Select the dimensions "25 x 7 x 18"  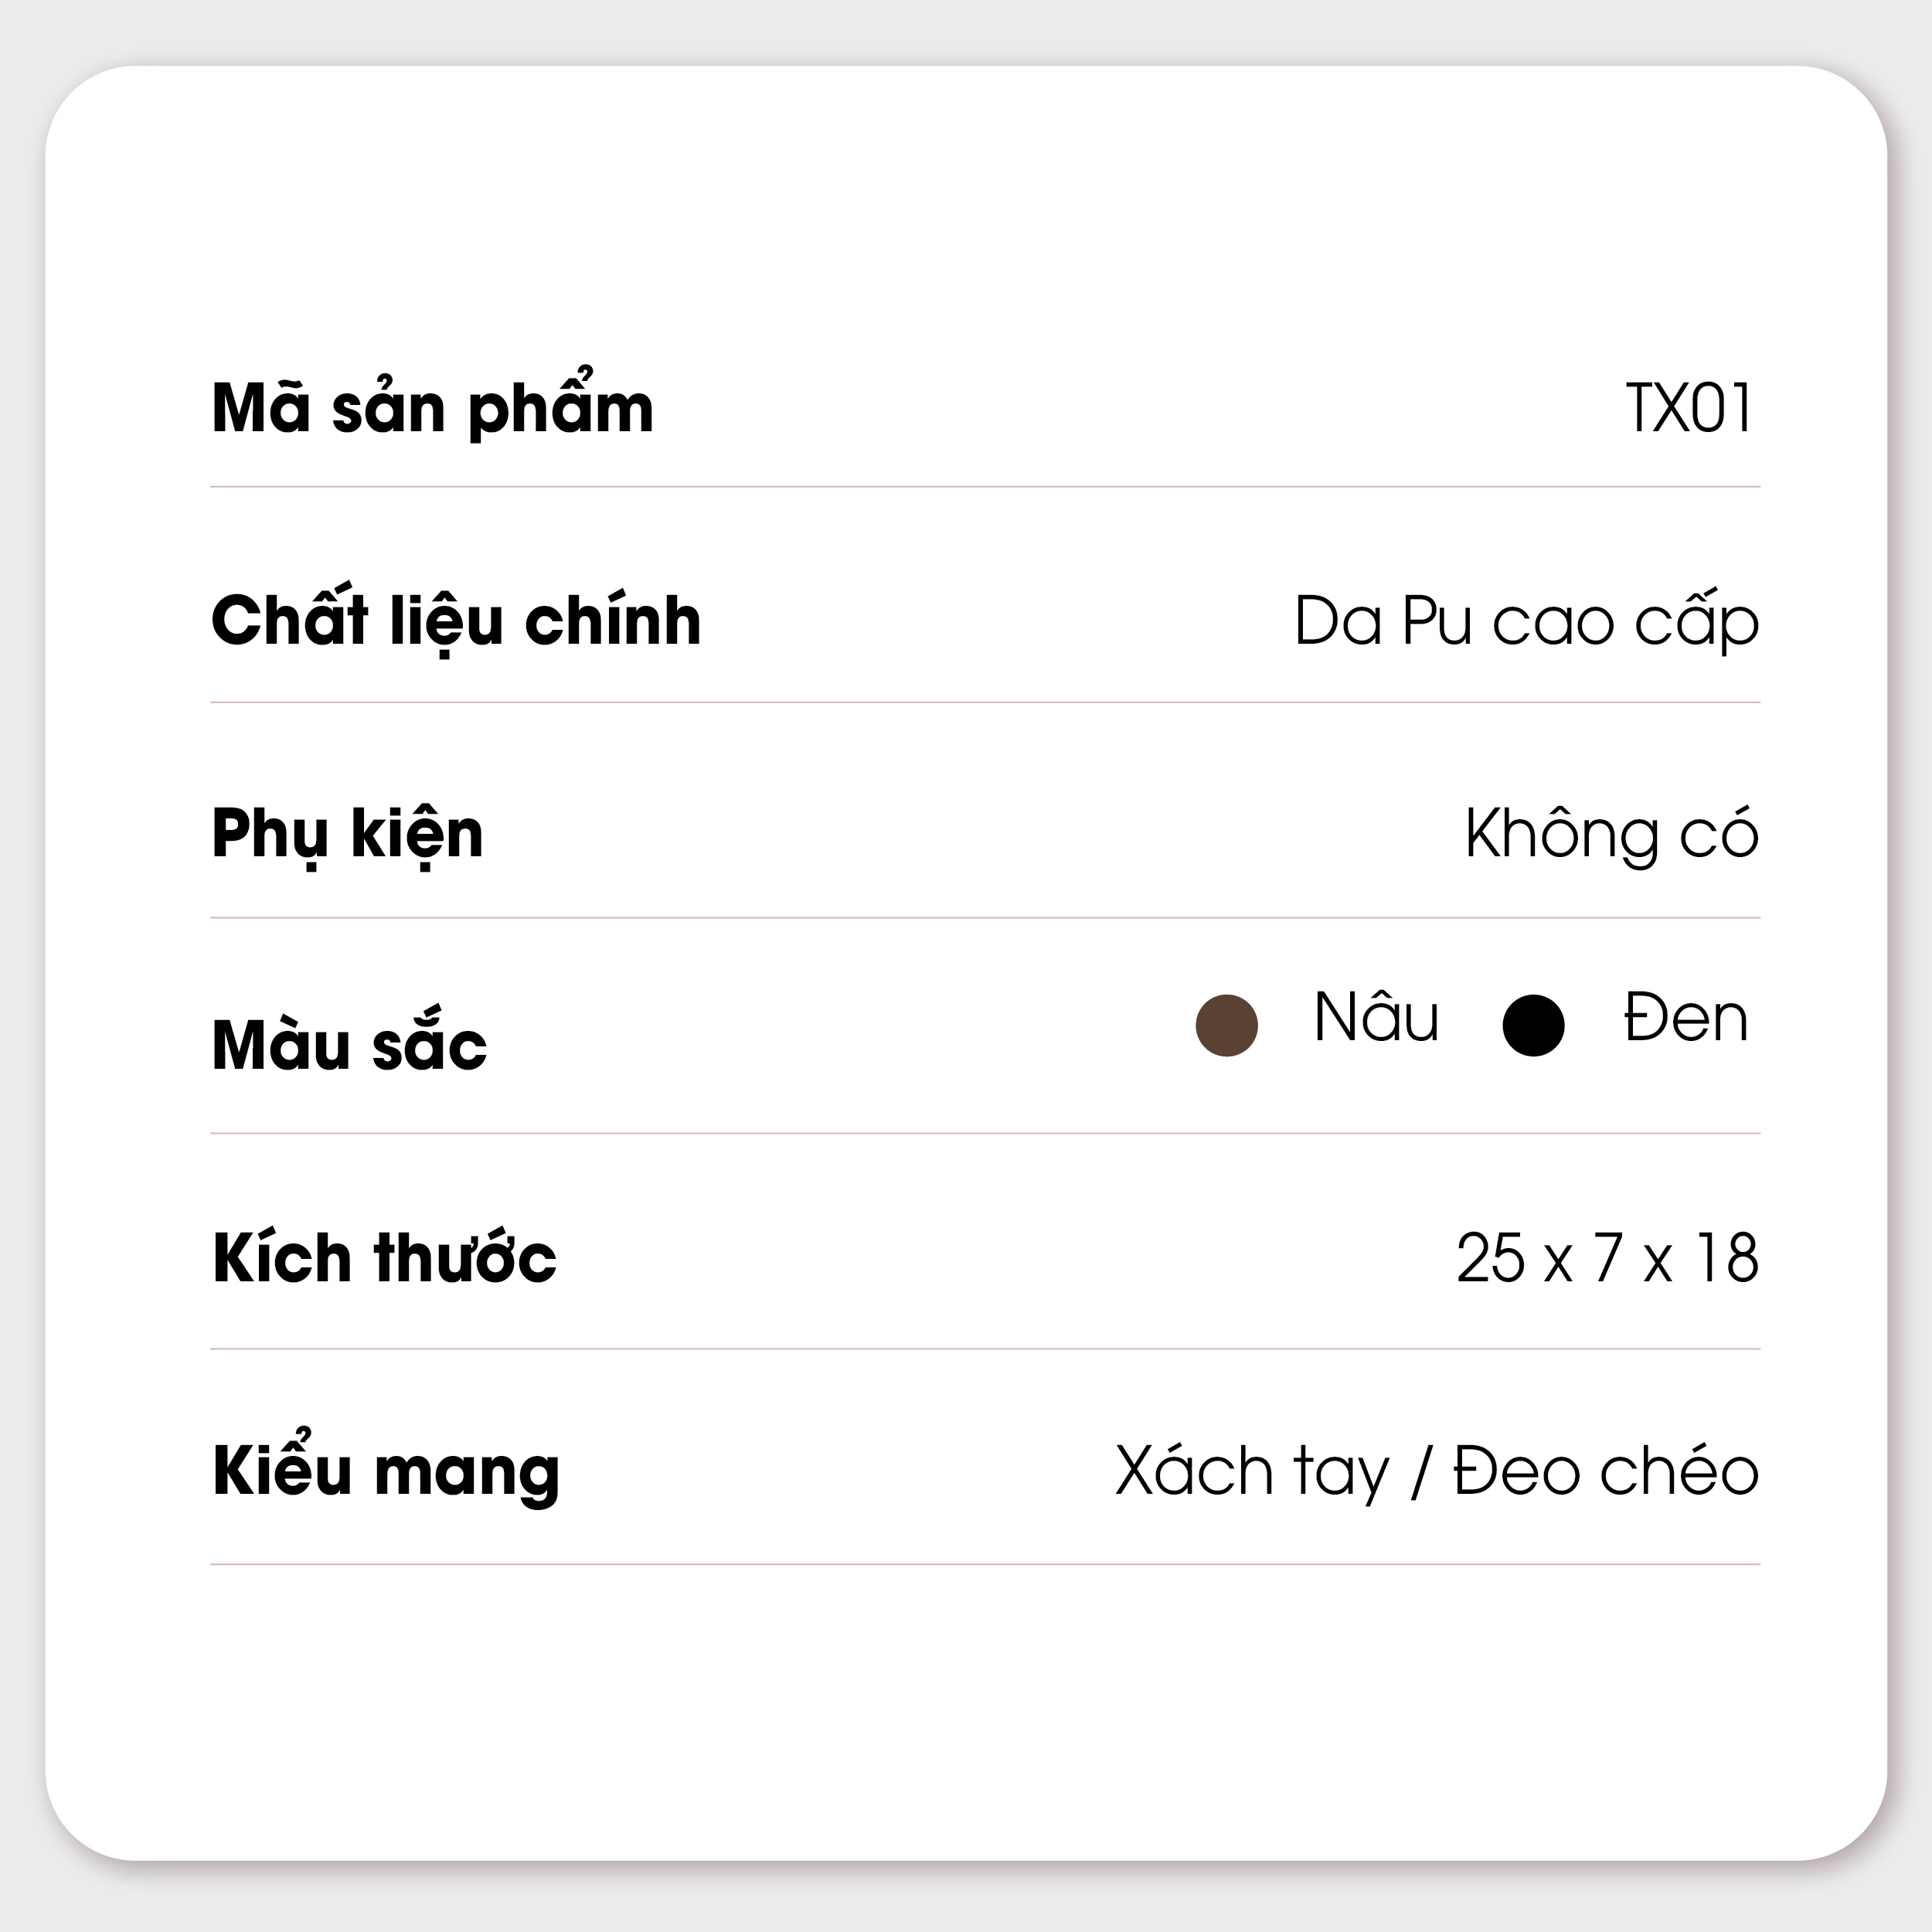click(1607, 1258)
